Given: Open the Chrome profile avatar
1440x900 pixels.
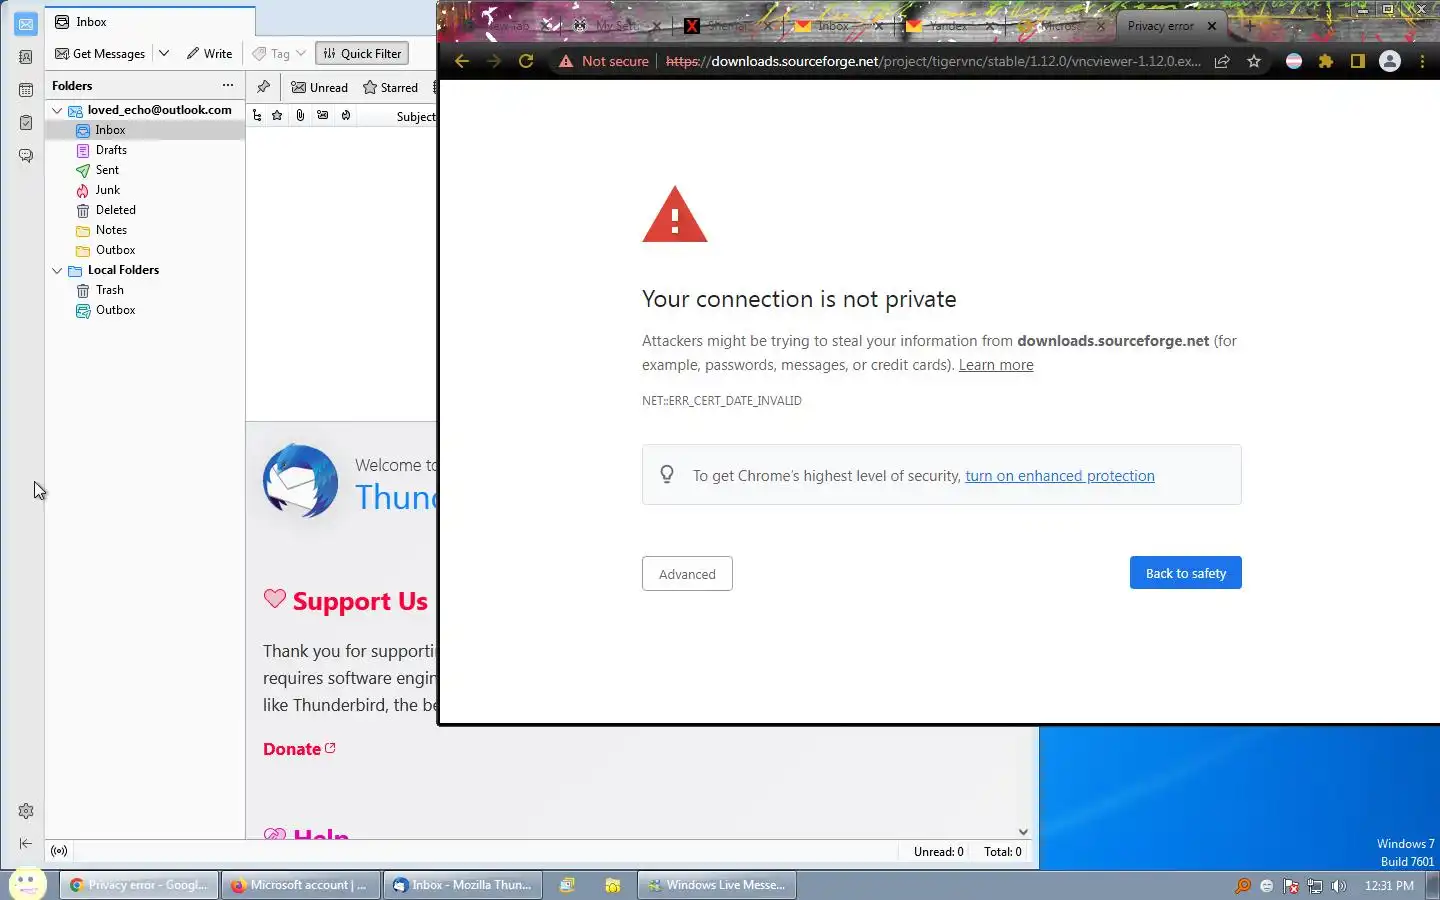Looking at the screenshot, I should tap(1390, 61).
